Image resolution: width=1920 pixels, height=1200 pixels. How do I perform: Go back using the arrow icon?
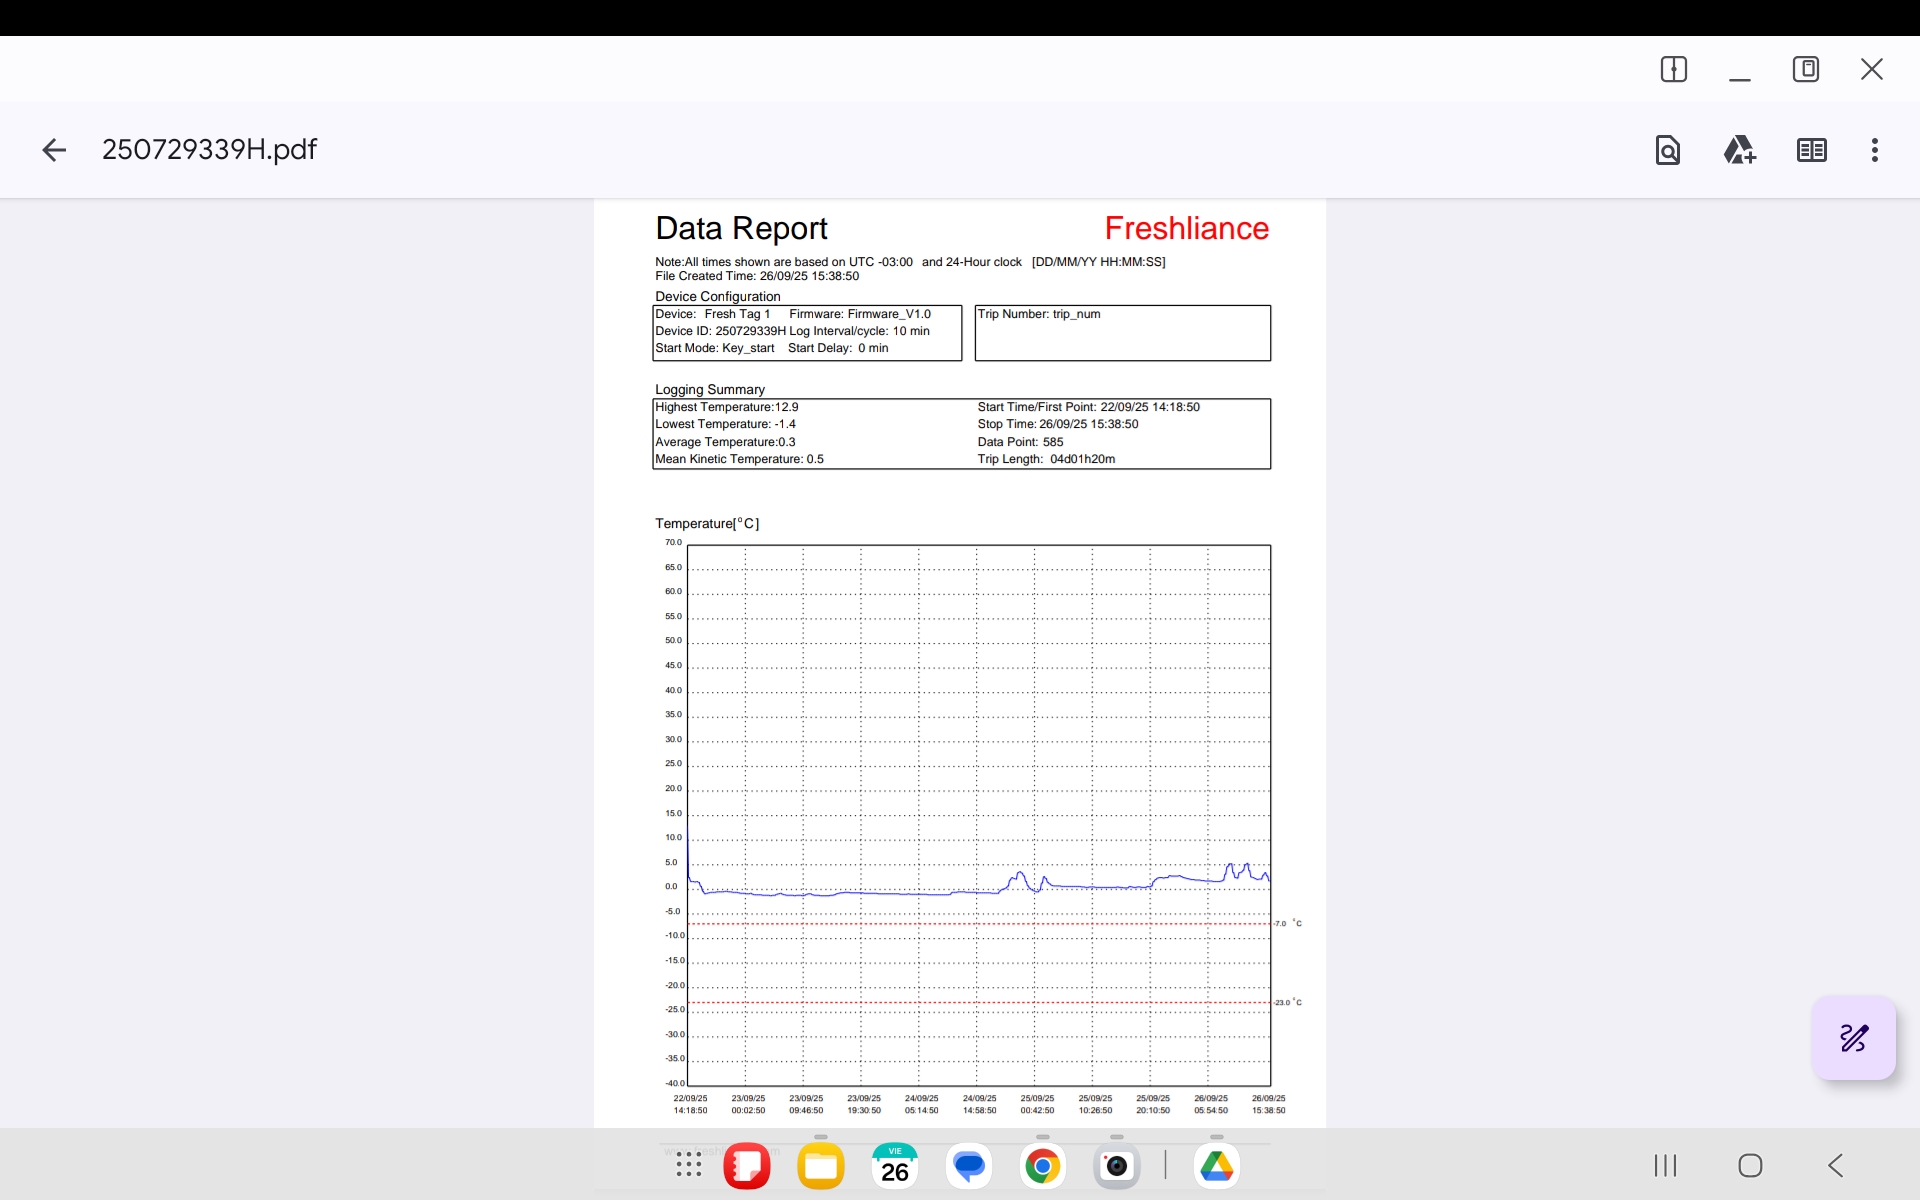pyautogui.click(x=54, y=150)
